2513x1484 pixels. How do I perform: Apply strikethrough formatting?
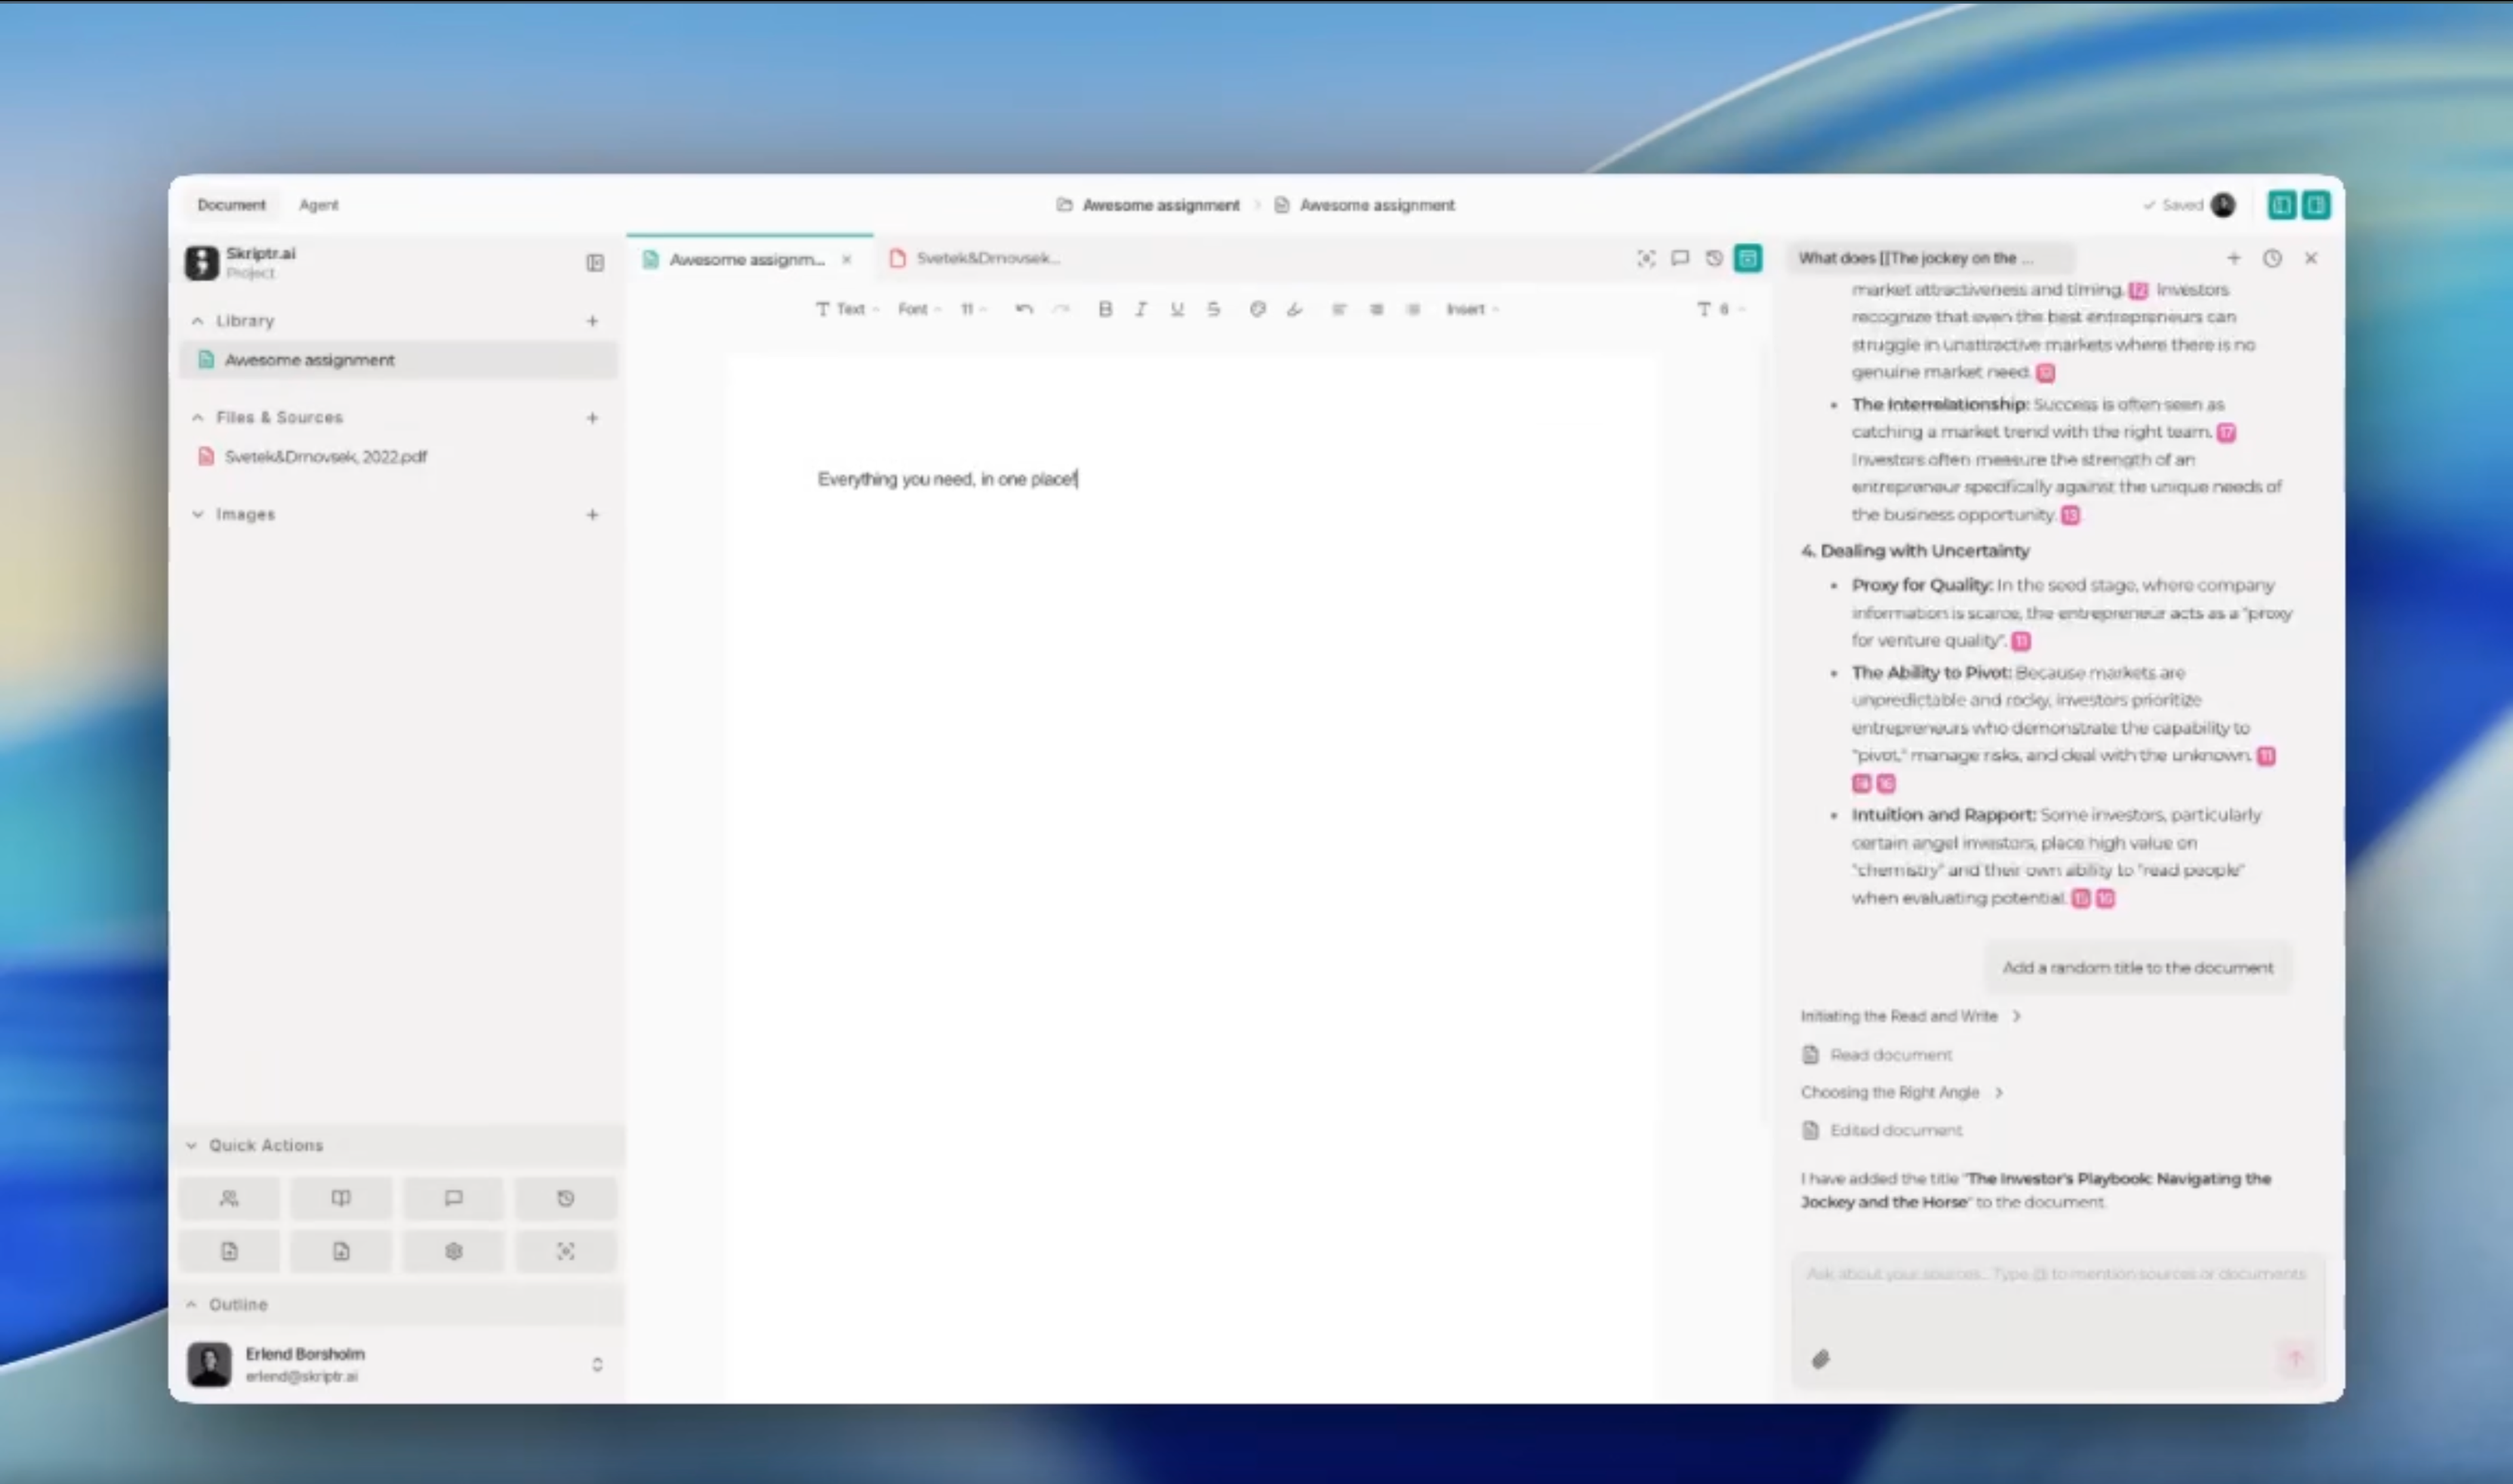[1213, 309]
